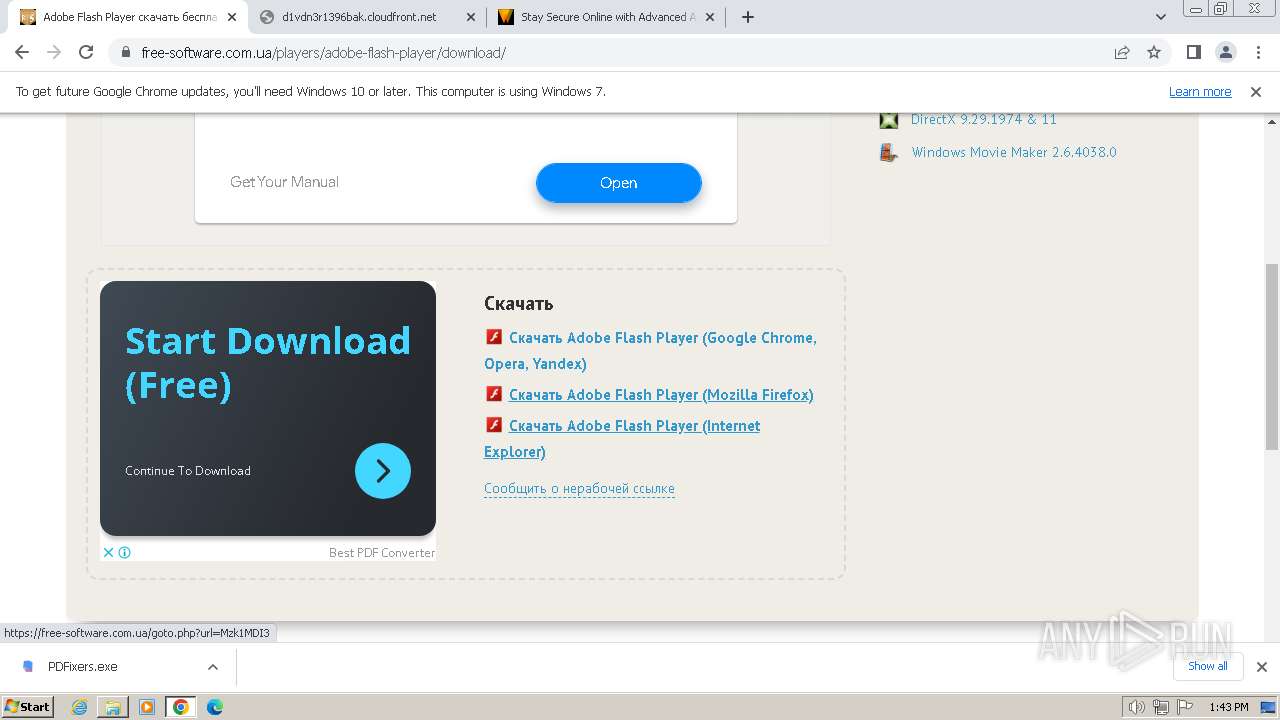Expand the tab search chevron
This screenshot has height=720, width=1280.
pyautogui.click(x=1161, y=17)
